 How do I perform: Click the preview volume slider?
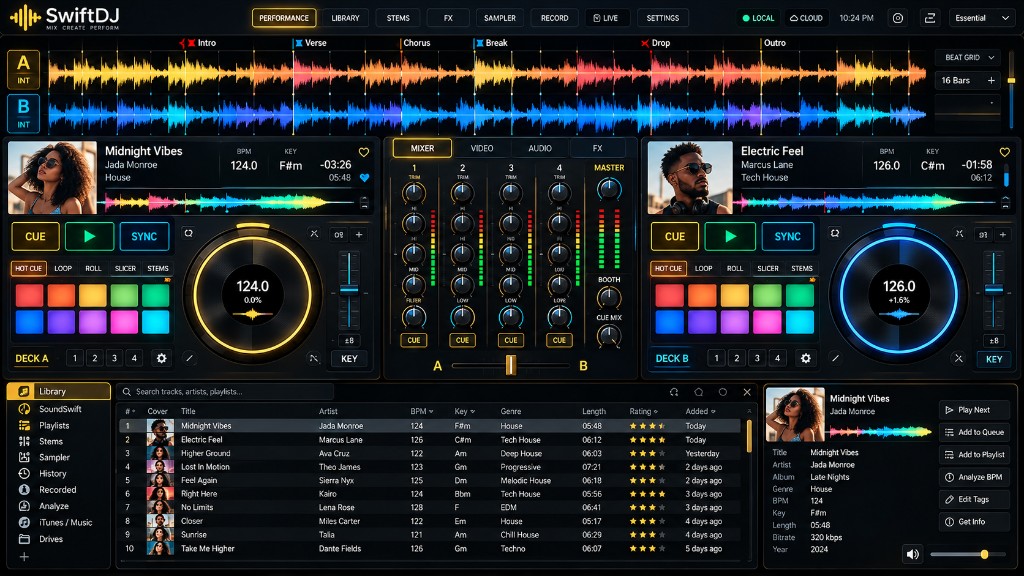click(x=968, y=554)
